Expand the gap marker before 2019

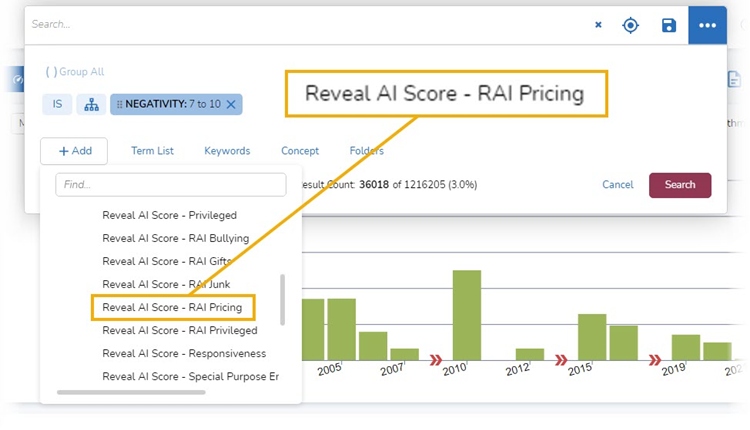pos(655,360)
